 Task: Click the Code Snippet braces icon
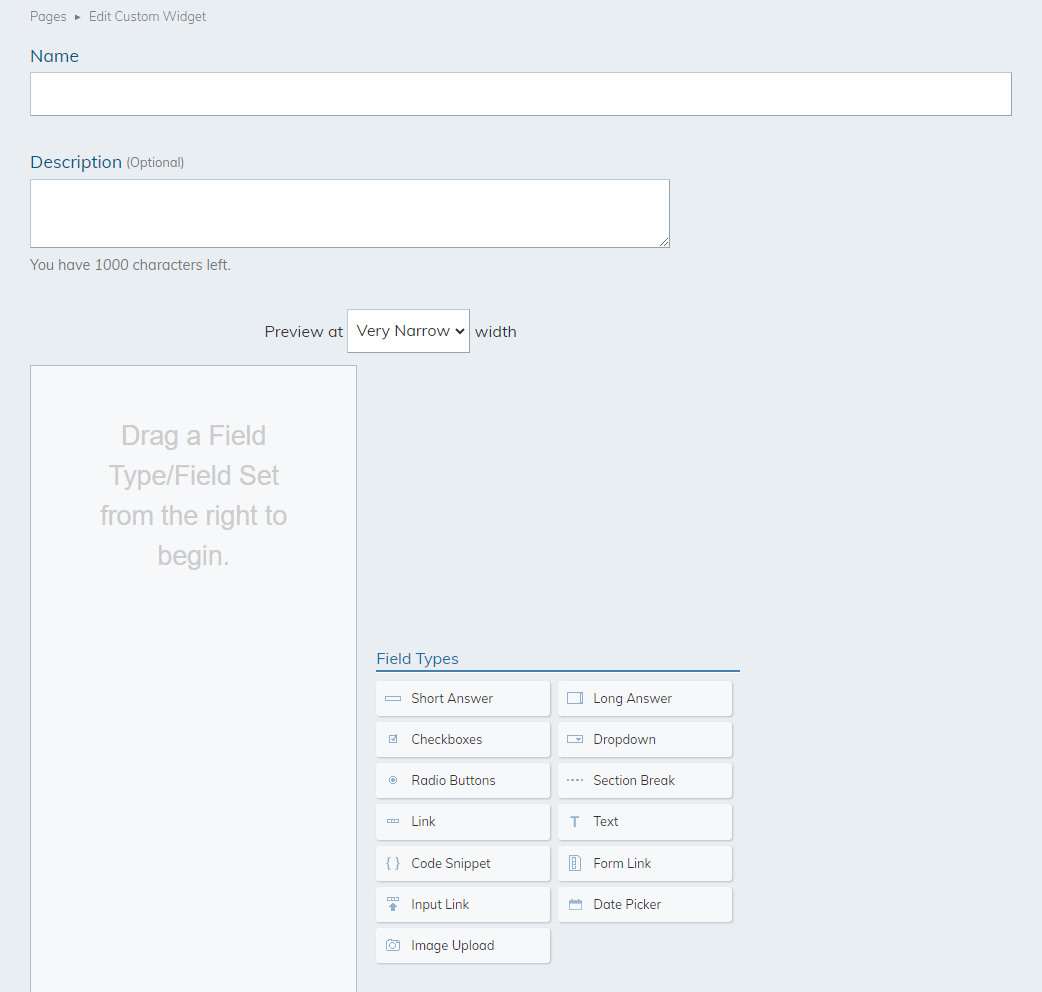click(x=393, y=863)
